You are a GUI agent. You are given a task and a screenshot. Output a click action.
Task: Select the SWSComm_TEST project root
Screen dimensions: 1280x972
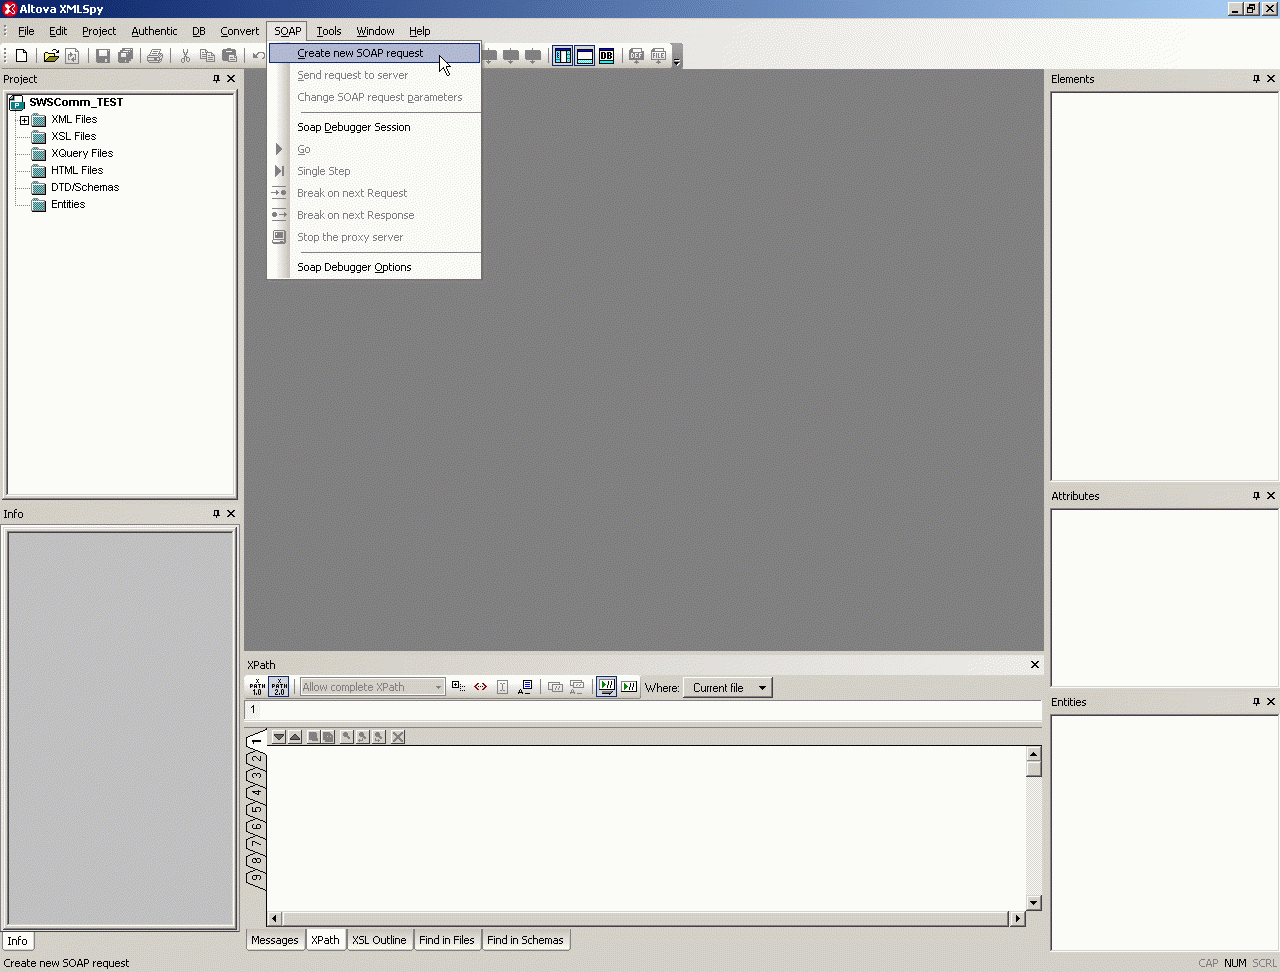tap(76, 102)
